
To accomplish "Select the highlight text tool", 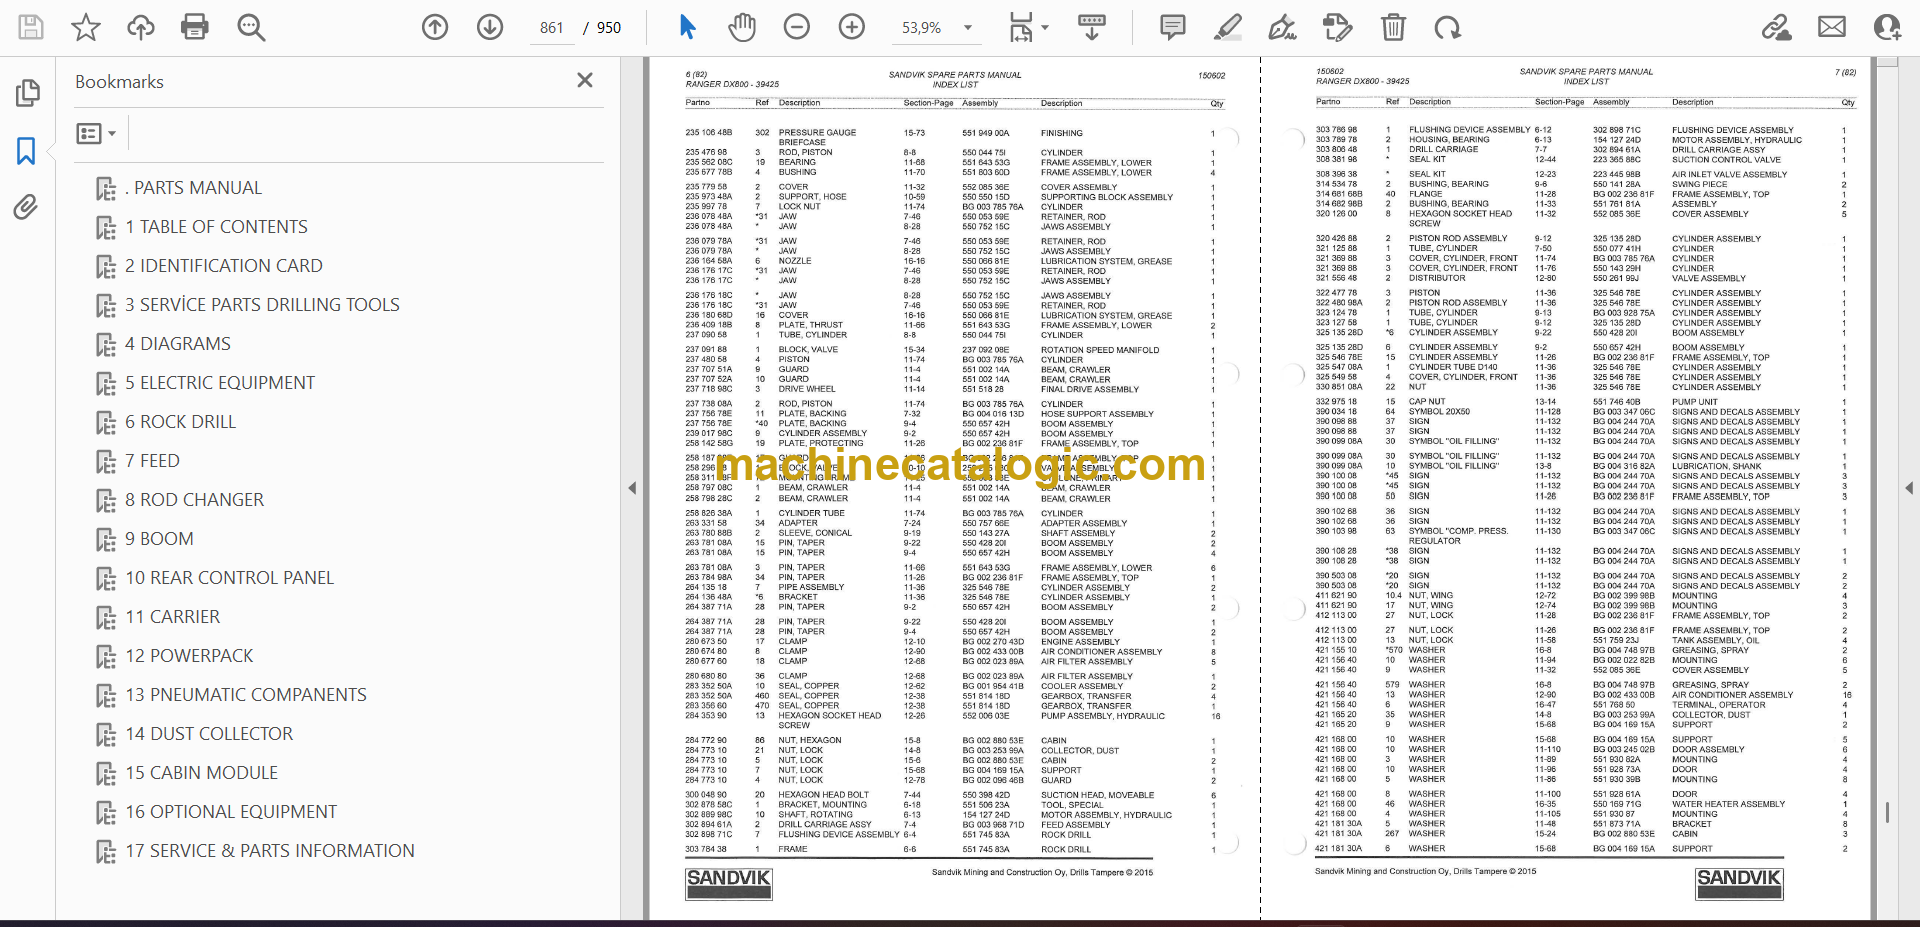I will [1228, 27].
